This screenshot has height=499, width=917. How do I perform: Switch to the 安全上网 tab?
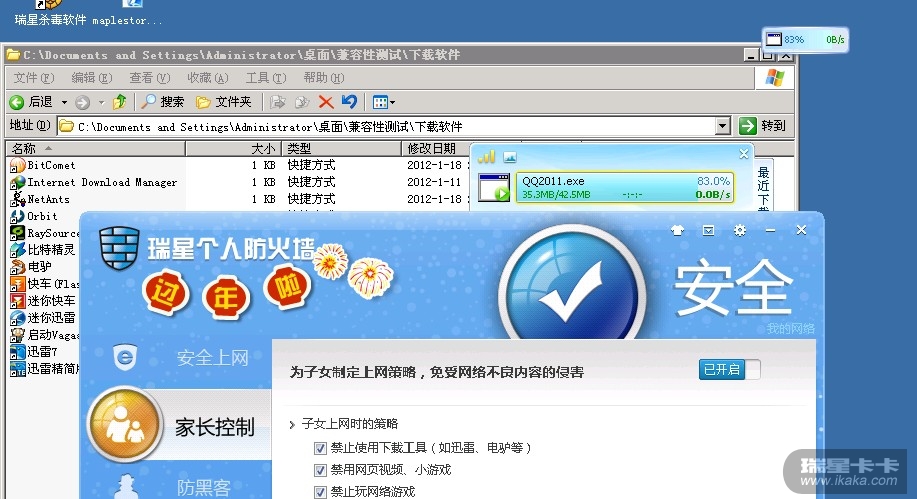212,357
